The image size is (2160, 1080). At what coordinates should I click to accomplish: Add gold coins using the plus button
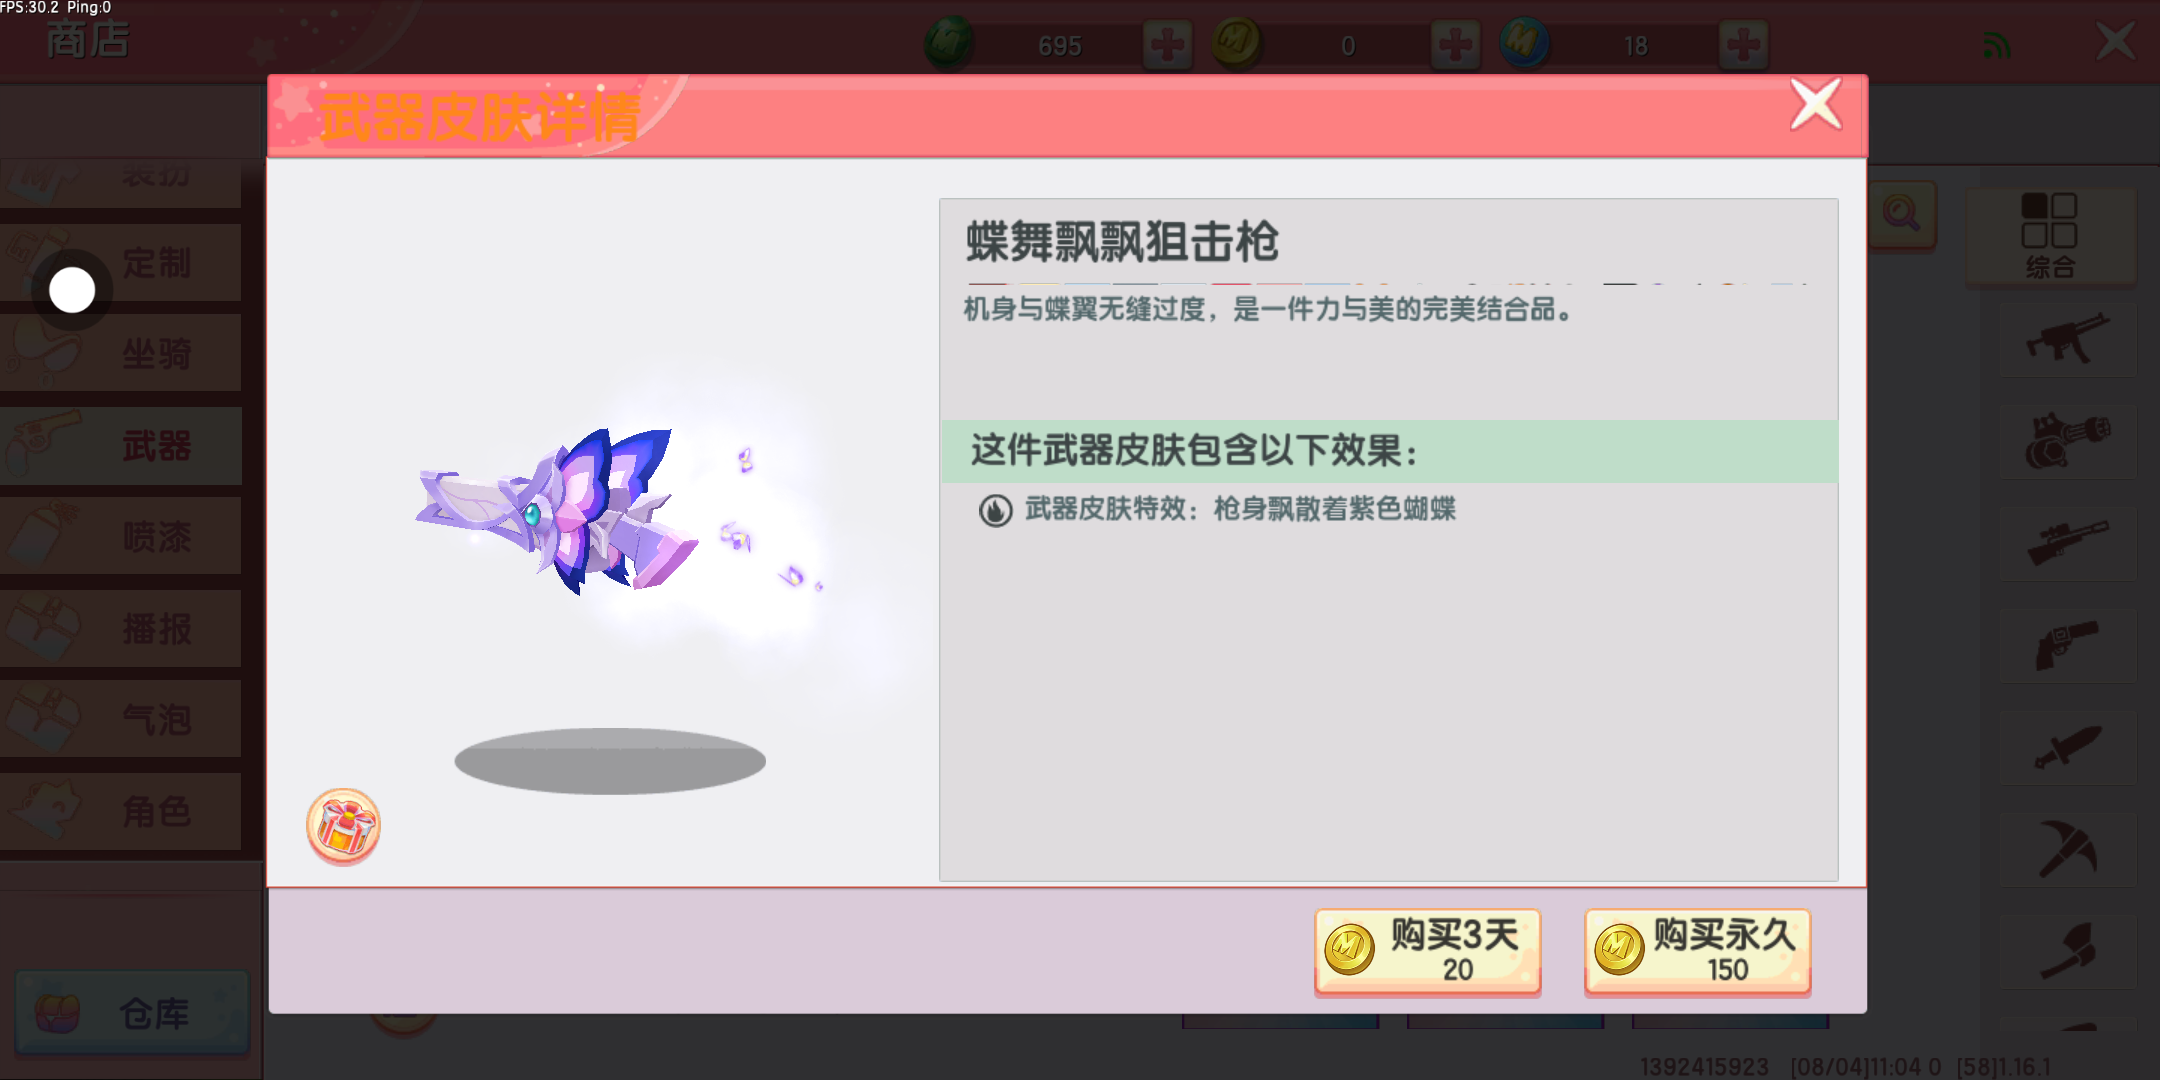(x=1455, y=45)
